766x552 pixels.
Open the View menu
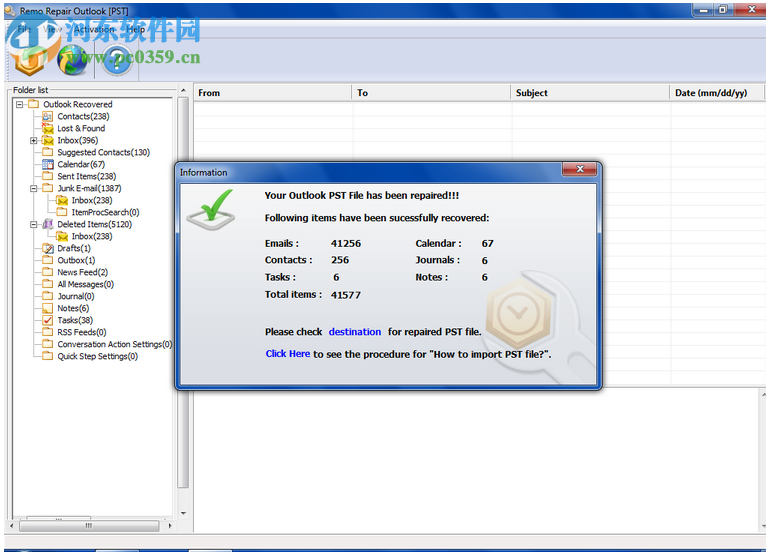[52, 29]
